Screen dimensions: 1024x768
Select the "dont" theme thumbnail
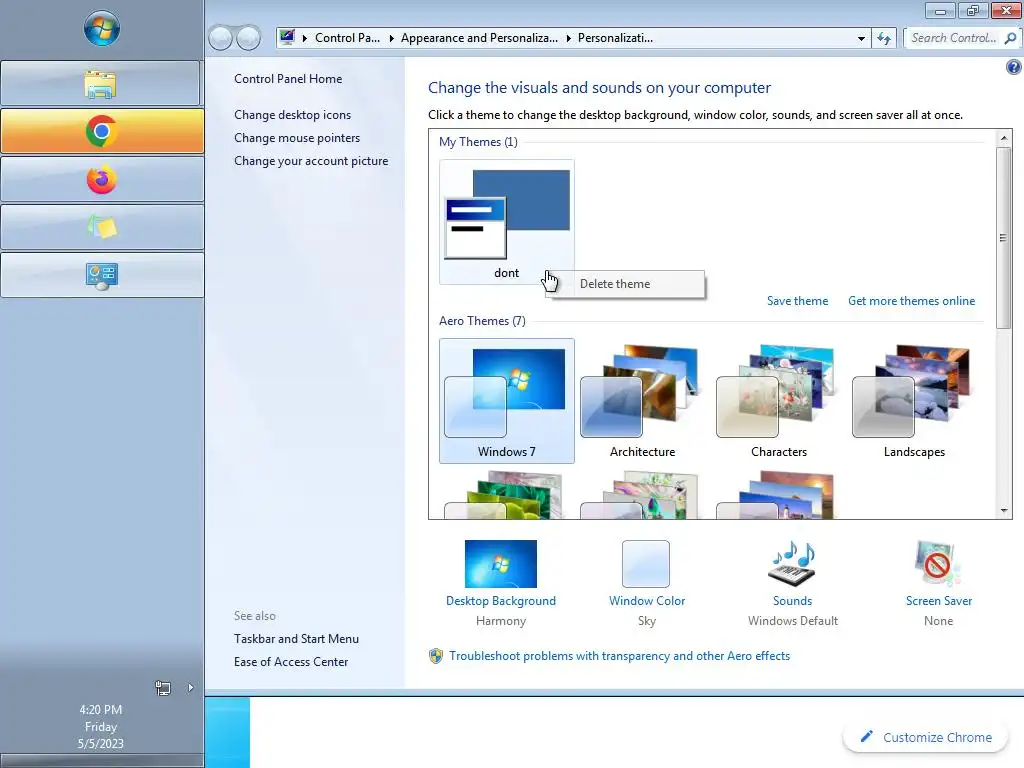[x=507, y=222]
